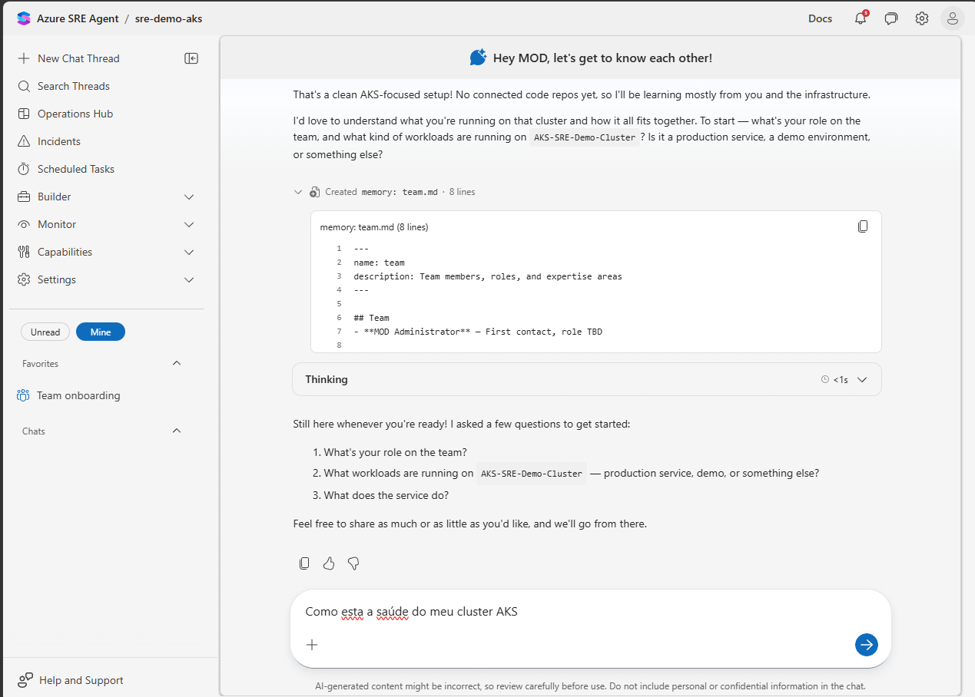Screen dimensions: 975x697
Task: Click the Favorites section label
Action: tap(40, 364)
